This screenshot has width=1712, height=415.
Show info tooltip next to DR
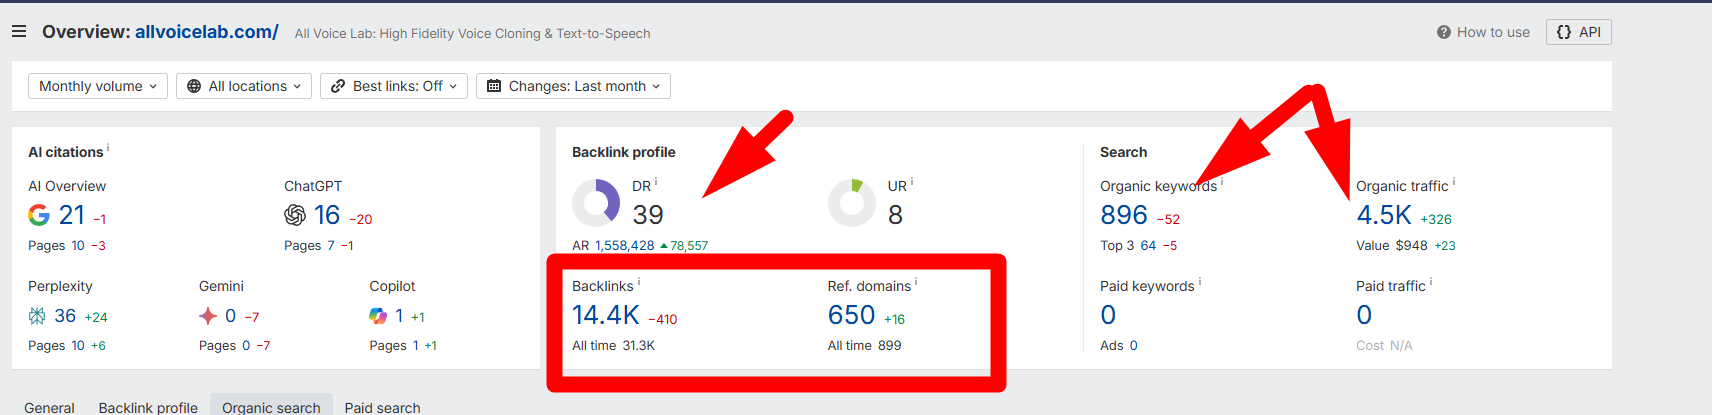pyautogui.click(x=656, y=182)
